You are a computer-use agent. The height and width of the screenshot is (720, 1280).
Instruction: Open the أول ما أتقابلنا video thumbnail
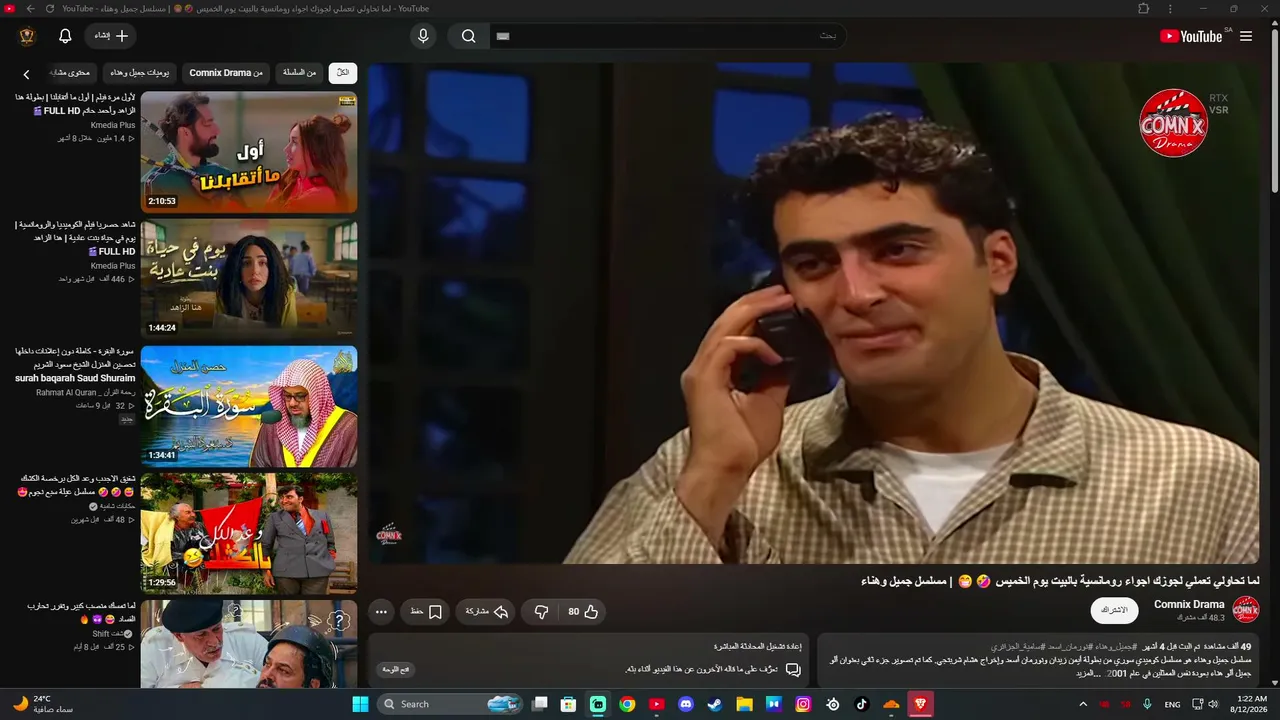tap(249, 152)
